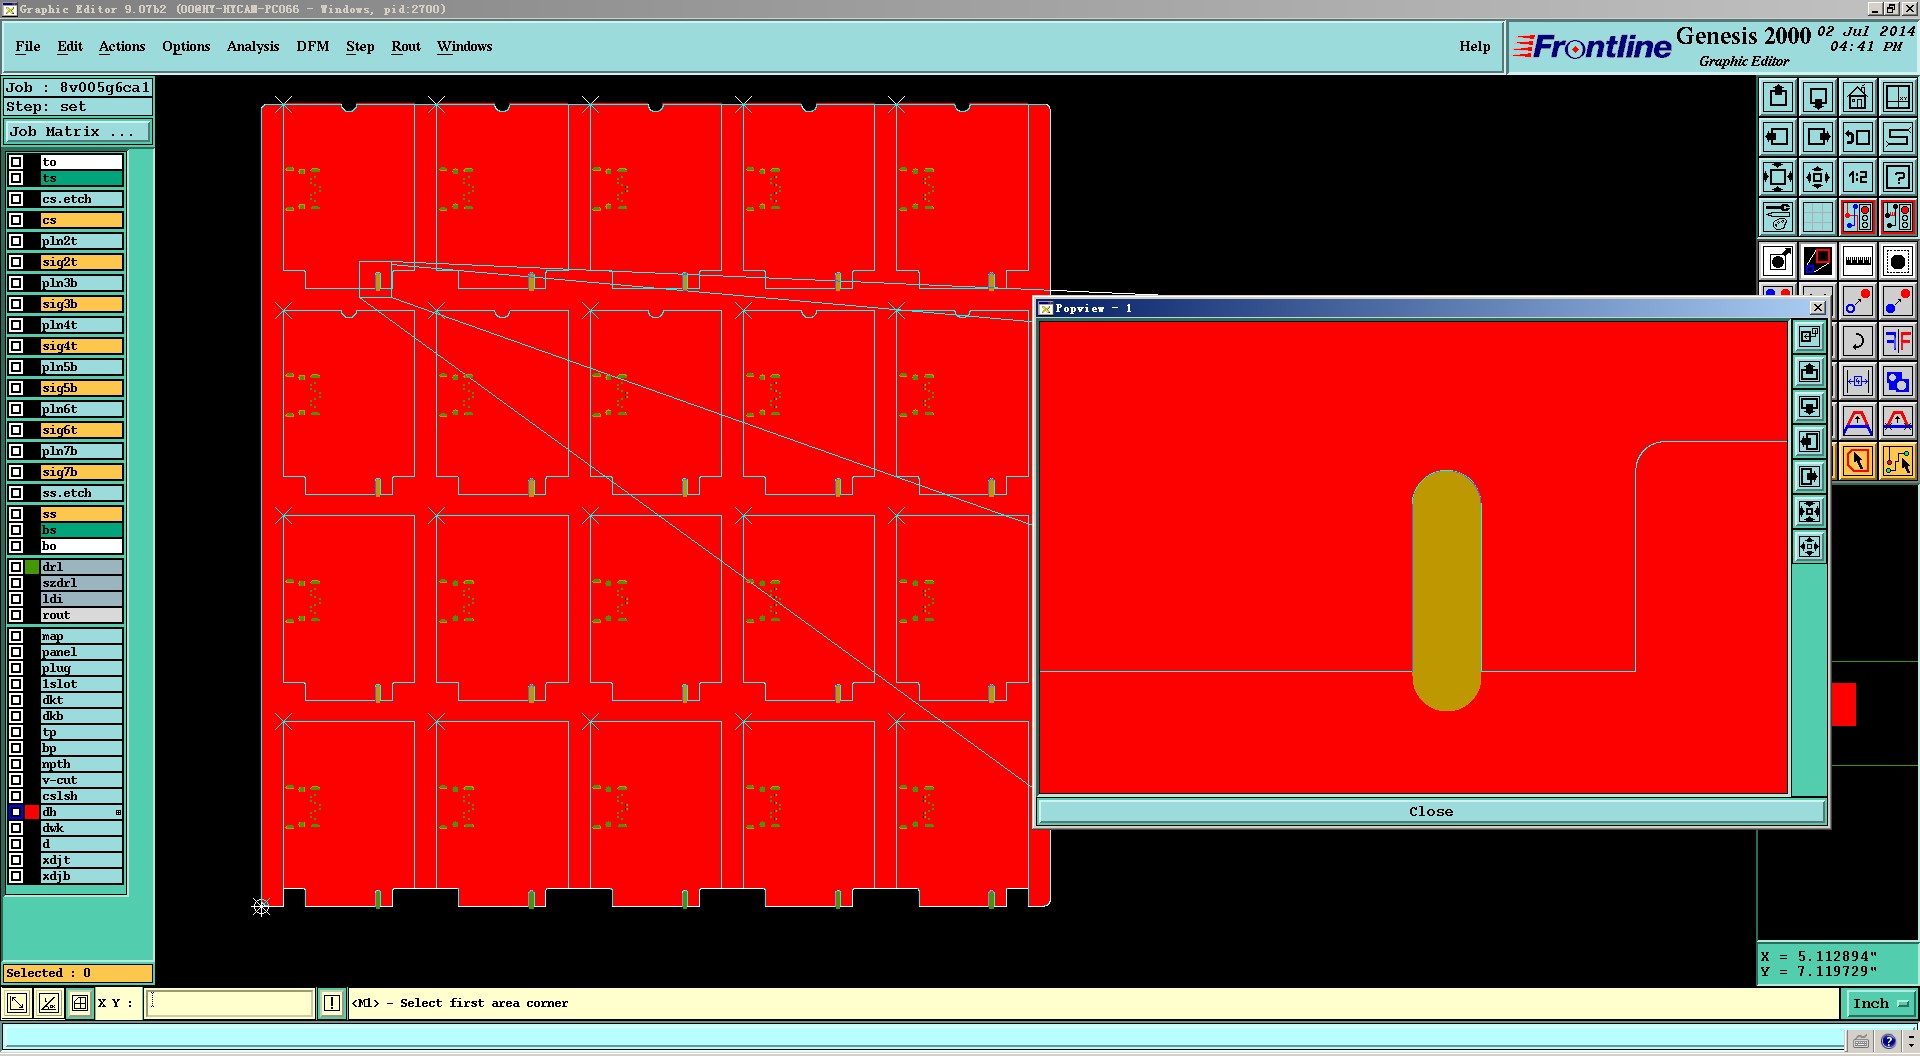1920x1056 pixels.
Task: Click pan left icon in Popview window
Action: pyautogui.click(x=1809, y=442)
